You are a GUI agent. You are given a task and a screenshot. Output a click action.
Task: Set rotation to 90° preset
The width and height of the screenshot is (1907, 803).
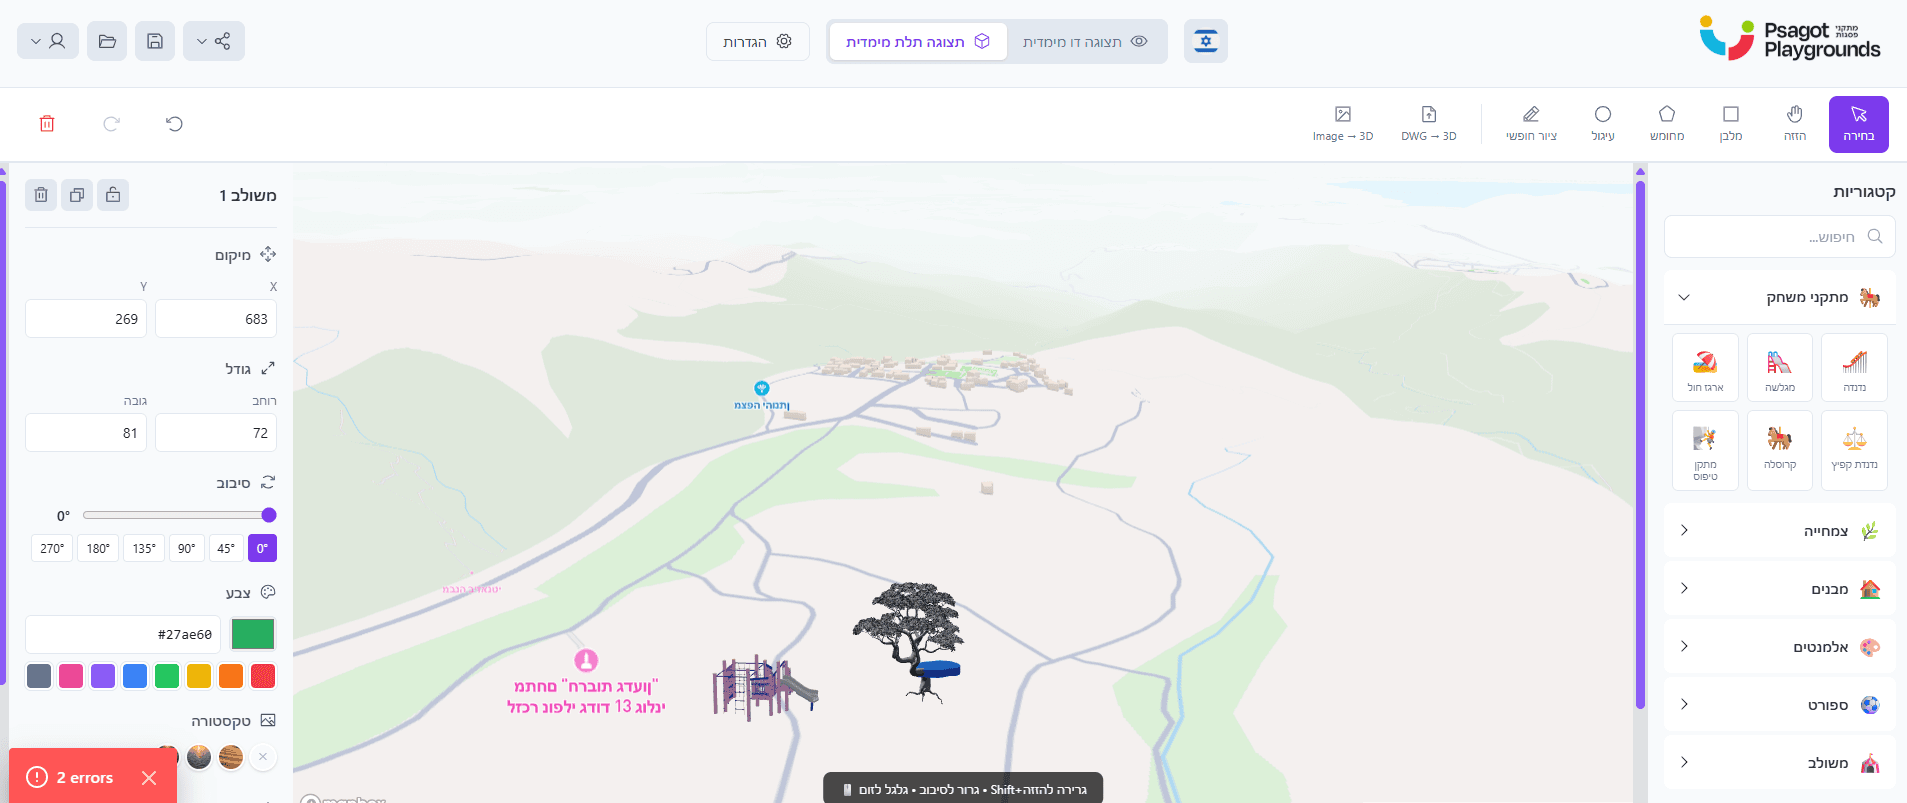pos(187,548)
